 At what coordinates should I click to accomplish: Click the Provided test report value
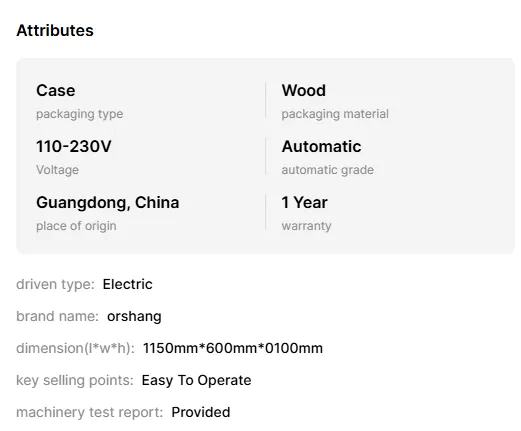[201, 412]
